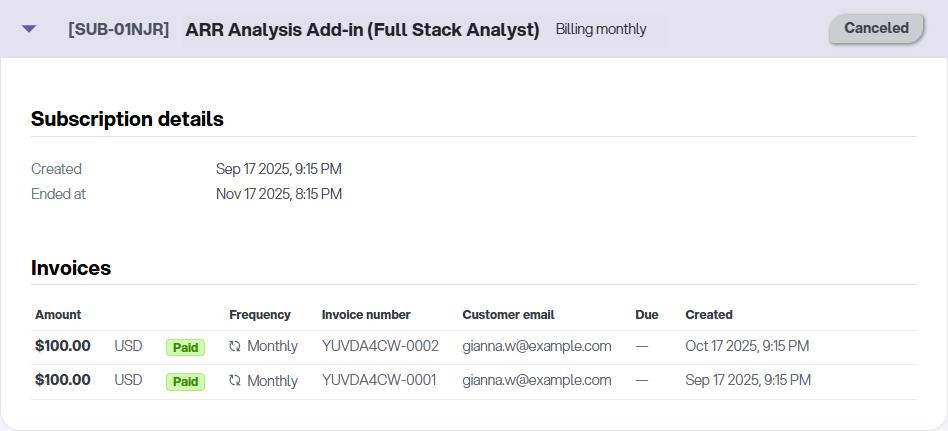
Task: Click the Due column header
Action: pos(647,314)
